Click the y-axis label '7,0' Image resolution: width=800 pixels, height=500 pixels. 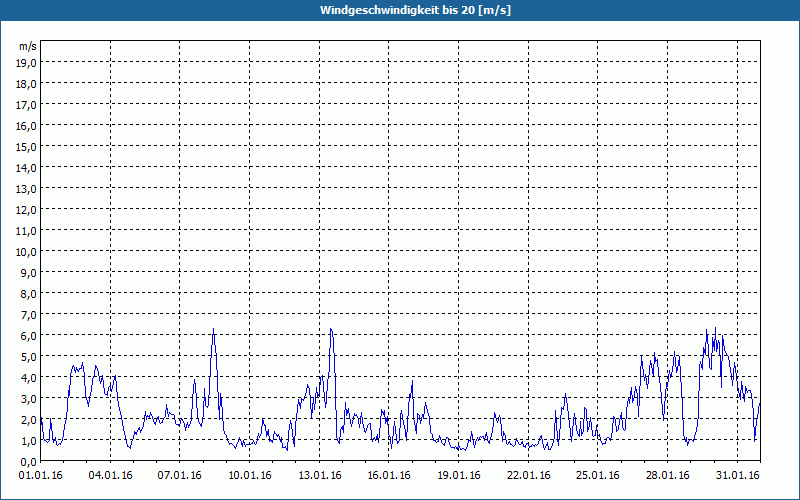[x=29, y=315]
